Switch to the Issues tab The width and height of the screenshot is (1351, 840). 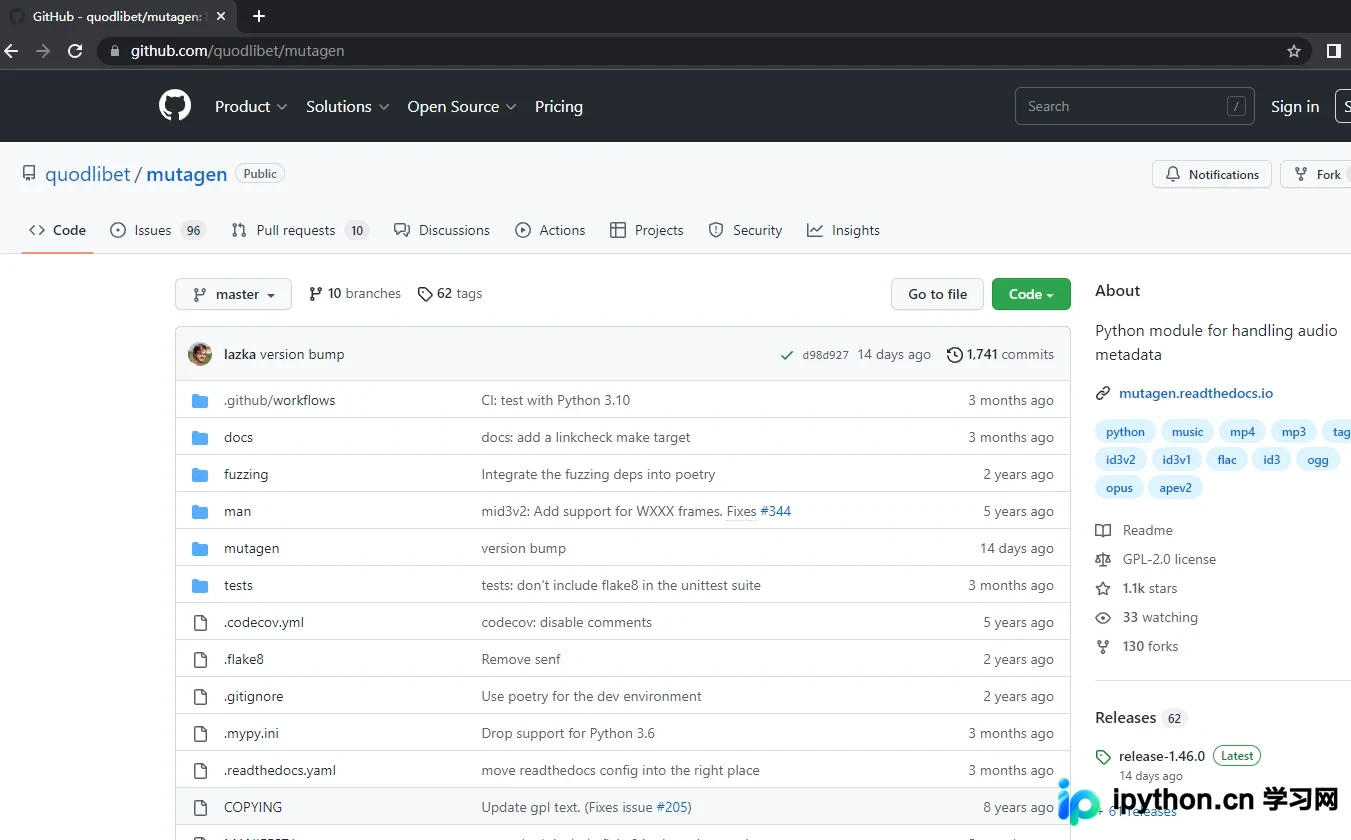coord(157,230)
